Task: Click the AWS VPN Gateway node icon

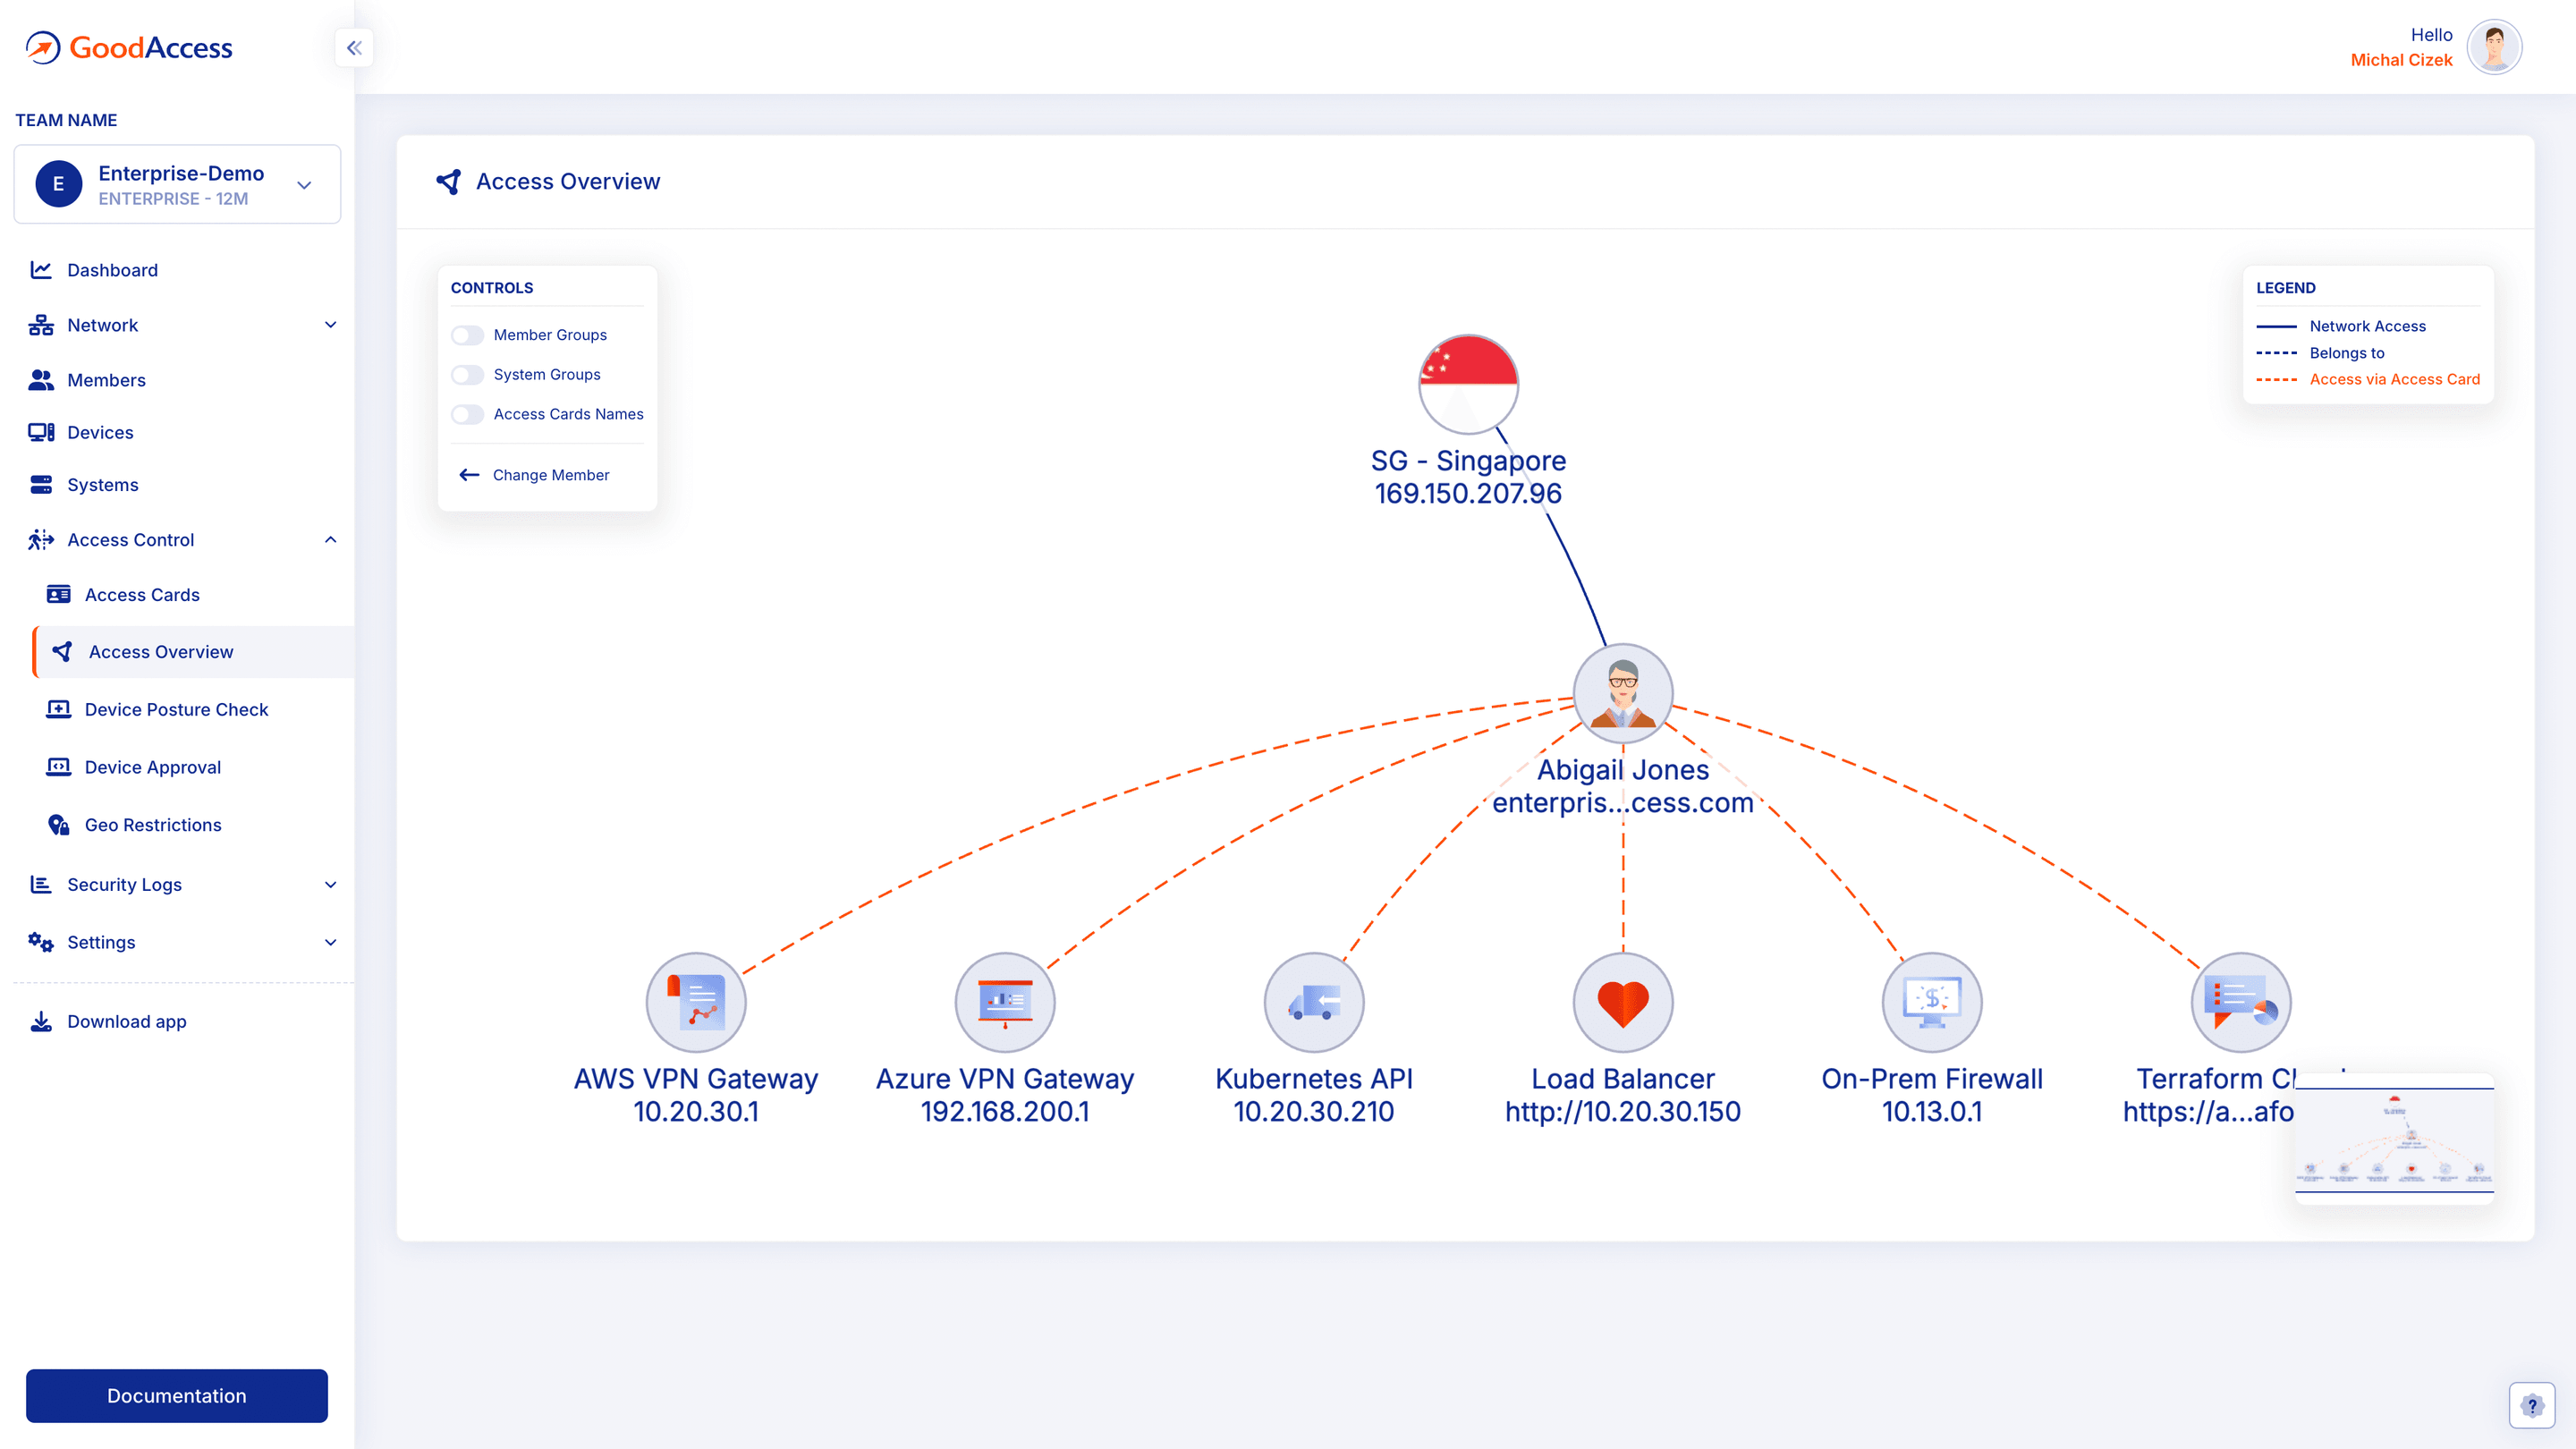Action: click(x=696, y=1002)
